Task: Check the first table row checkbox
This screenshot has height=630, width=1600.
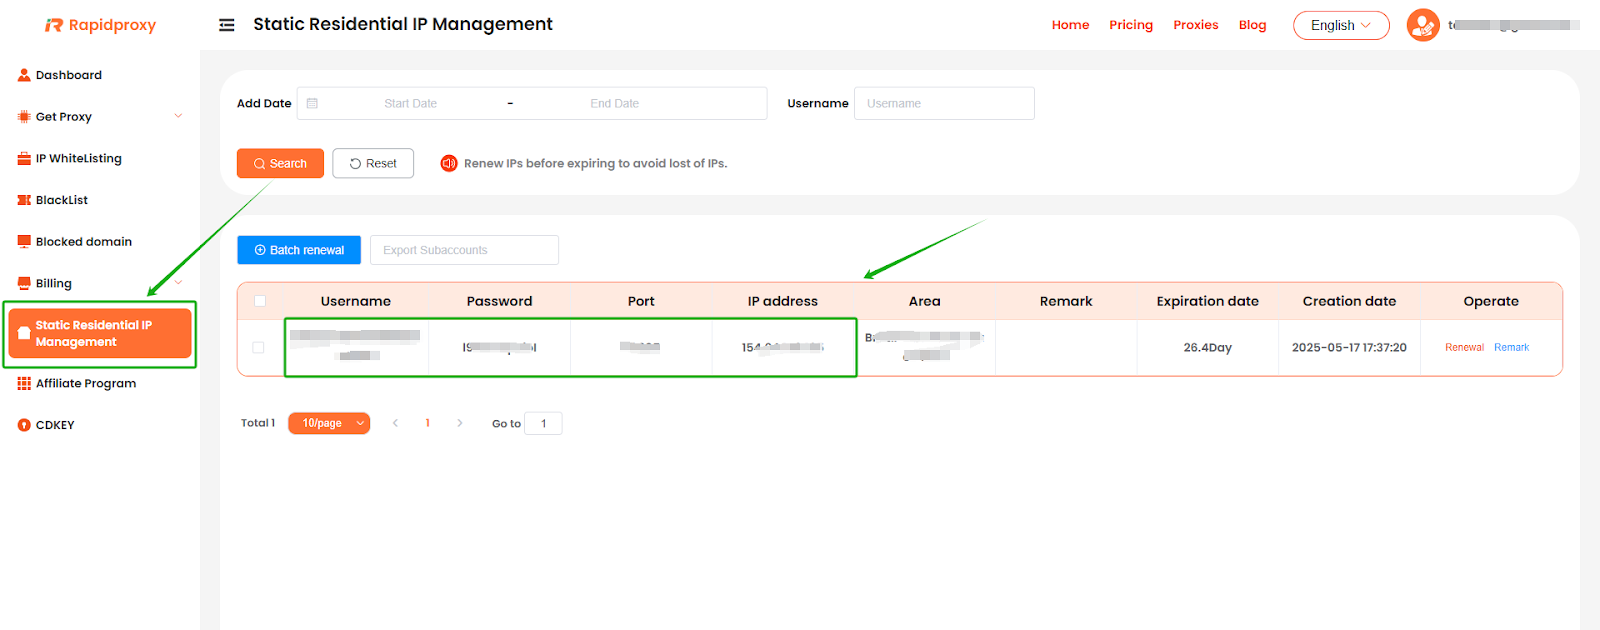Action: point(258,348)
